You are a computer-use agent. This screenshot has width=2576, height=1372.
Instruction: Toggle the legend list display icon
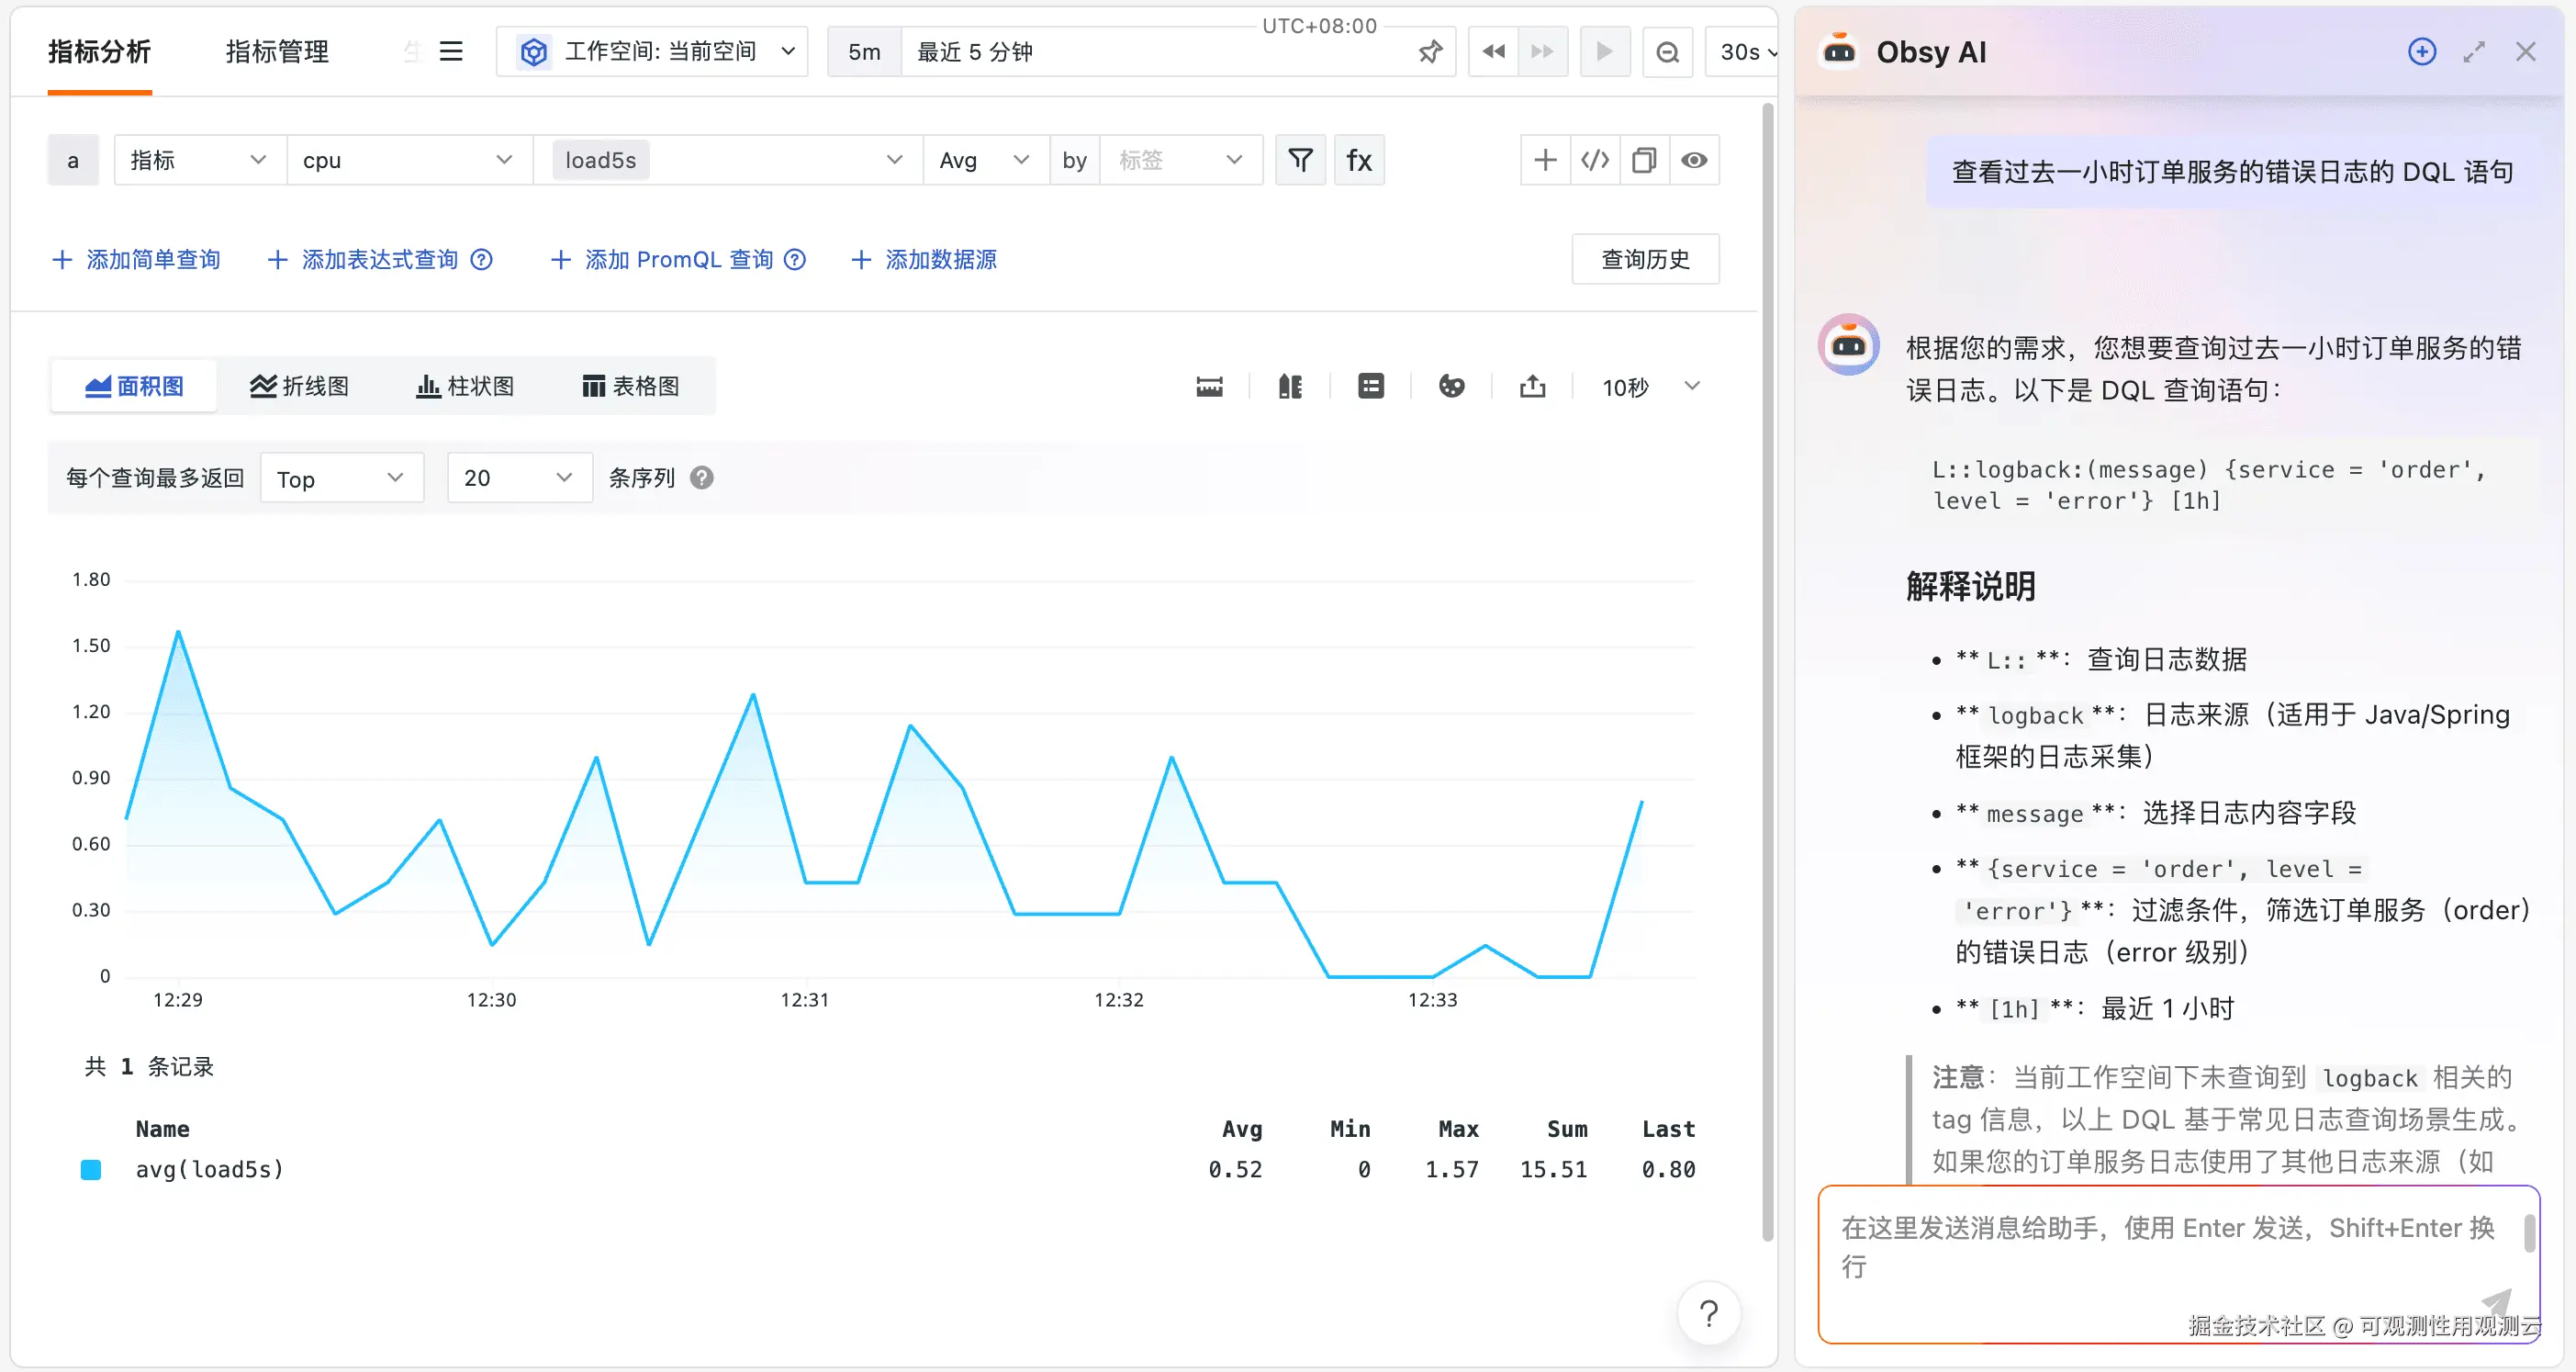tap(1371, 387)
